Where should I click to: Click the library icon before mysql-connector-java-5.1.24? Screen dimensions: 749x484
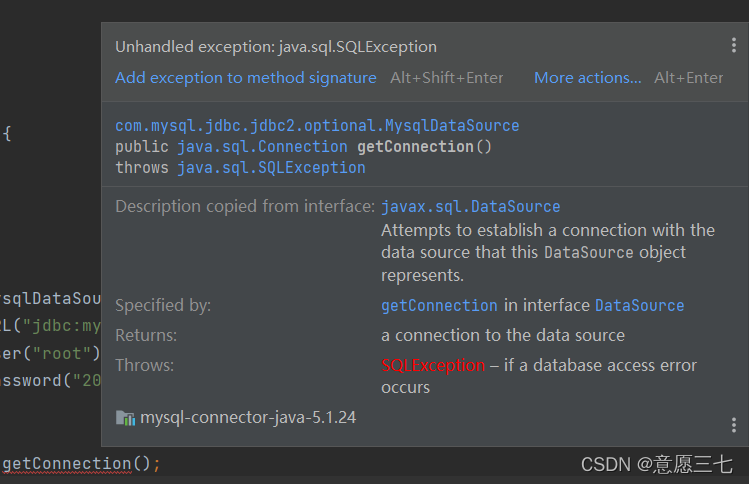[x=125, y=418]
